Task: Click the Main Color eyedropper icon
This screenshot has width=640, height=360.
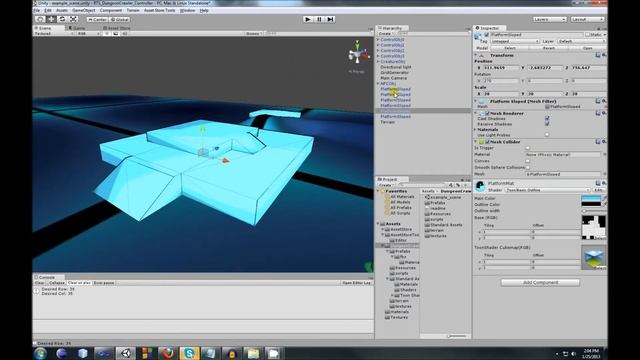Action: pyautogui.click(x=604, y=198)
